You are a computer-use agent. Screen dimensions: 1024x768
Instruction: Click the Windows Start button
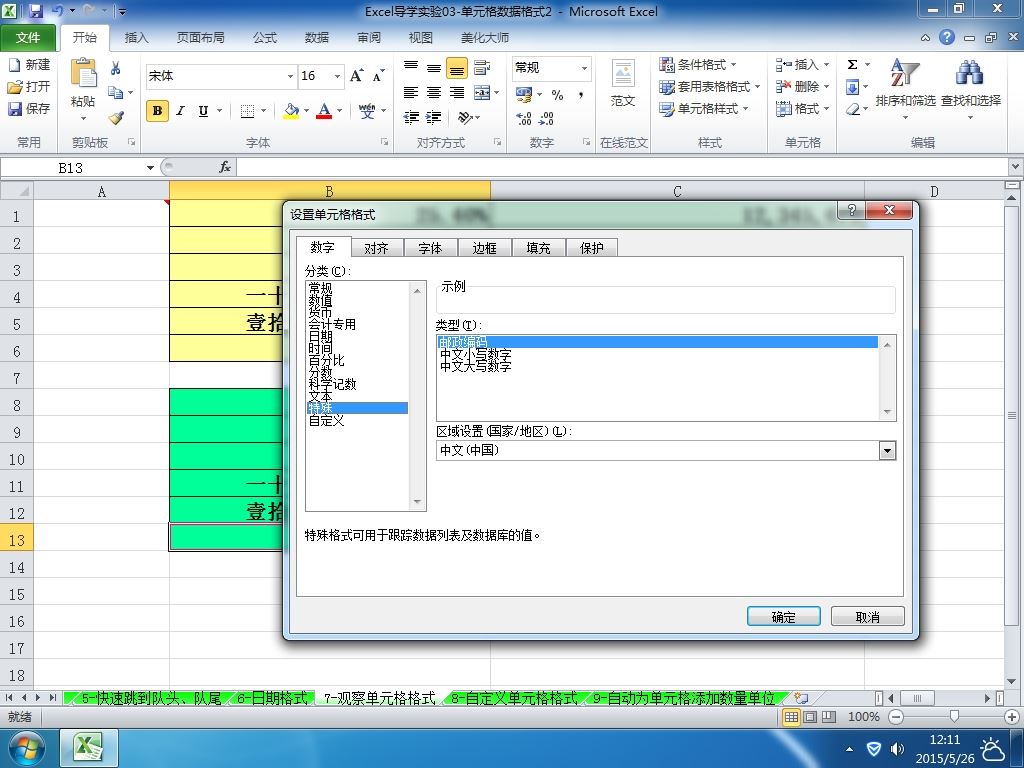point(26,748)
